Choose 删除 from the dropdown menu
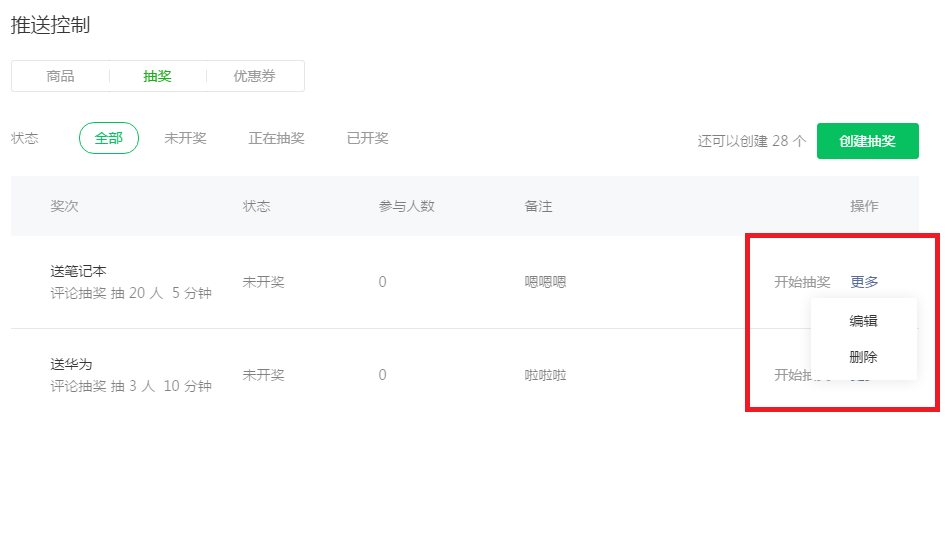Viewport: 952px width, 560px height. coord(863,357)
